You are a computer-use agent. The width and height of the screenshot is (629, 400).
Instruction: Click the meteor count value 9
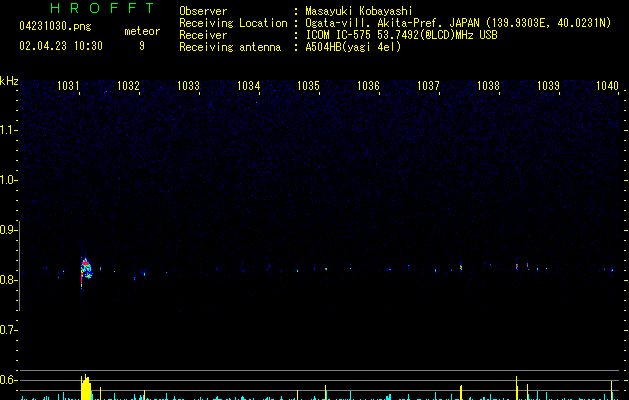click(142, 46)
